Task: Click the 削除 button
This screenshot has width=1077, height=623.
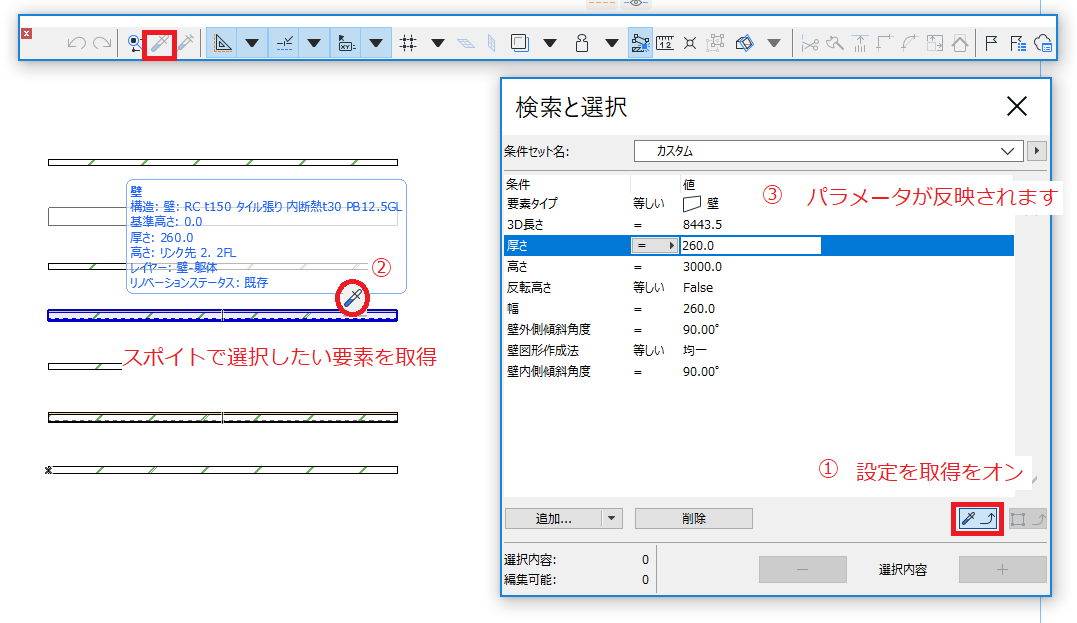Action: tap(694, 519)
